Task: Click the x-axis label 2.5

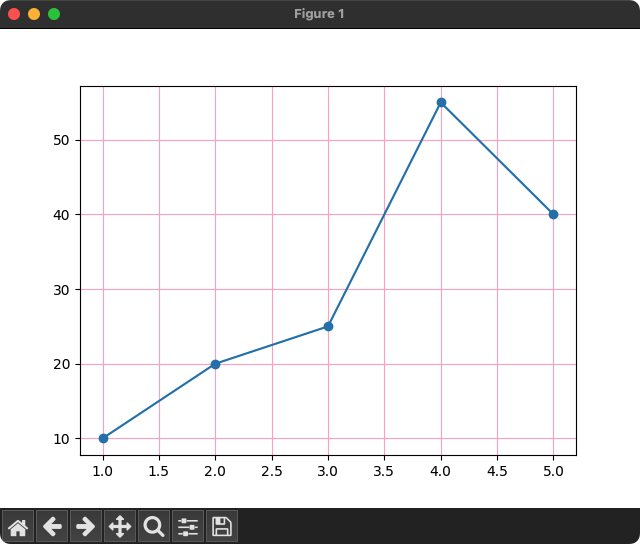Action: (271, 471)
